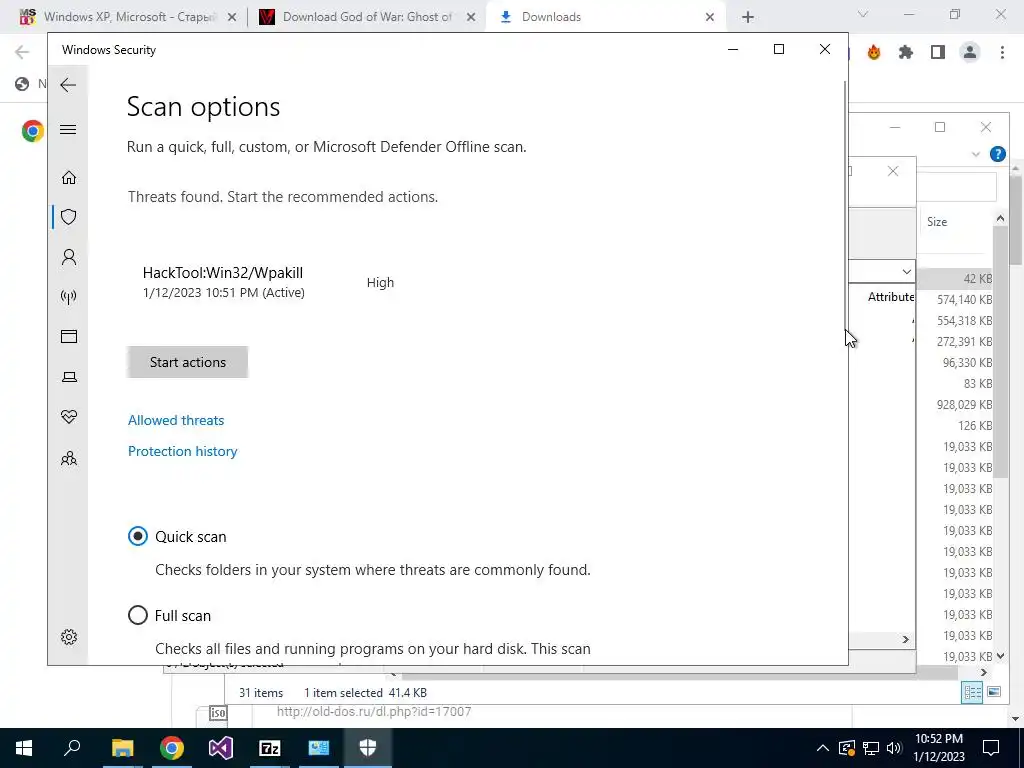This screenshot has height=768, width=1024.
Task: Select the 928,029 KB file row
Action: (x=954, y=405)
